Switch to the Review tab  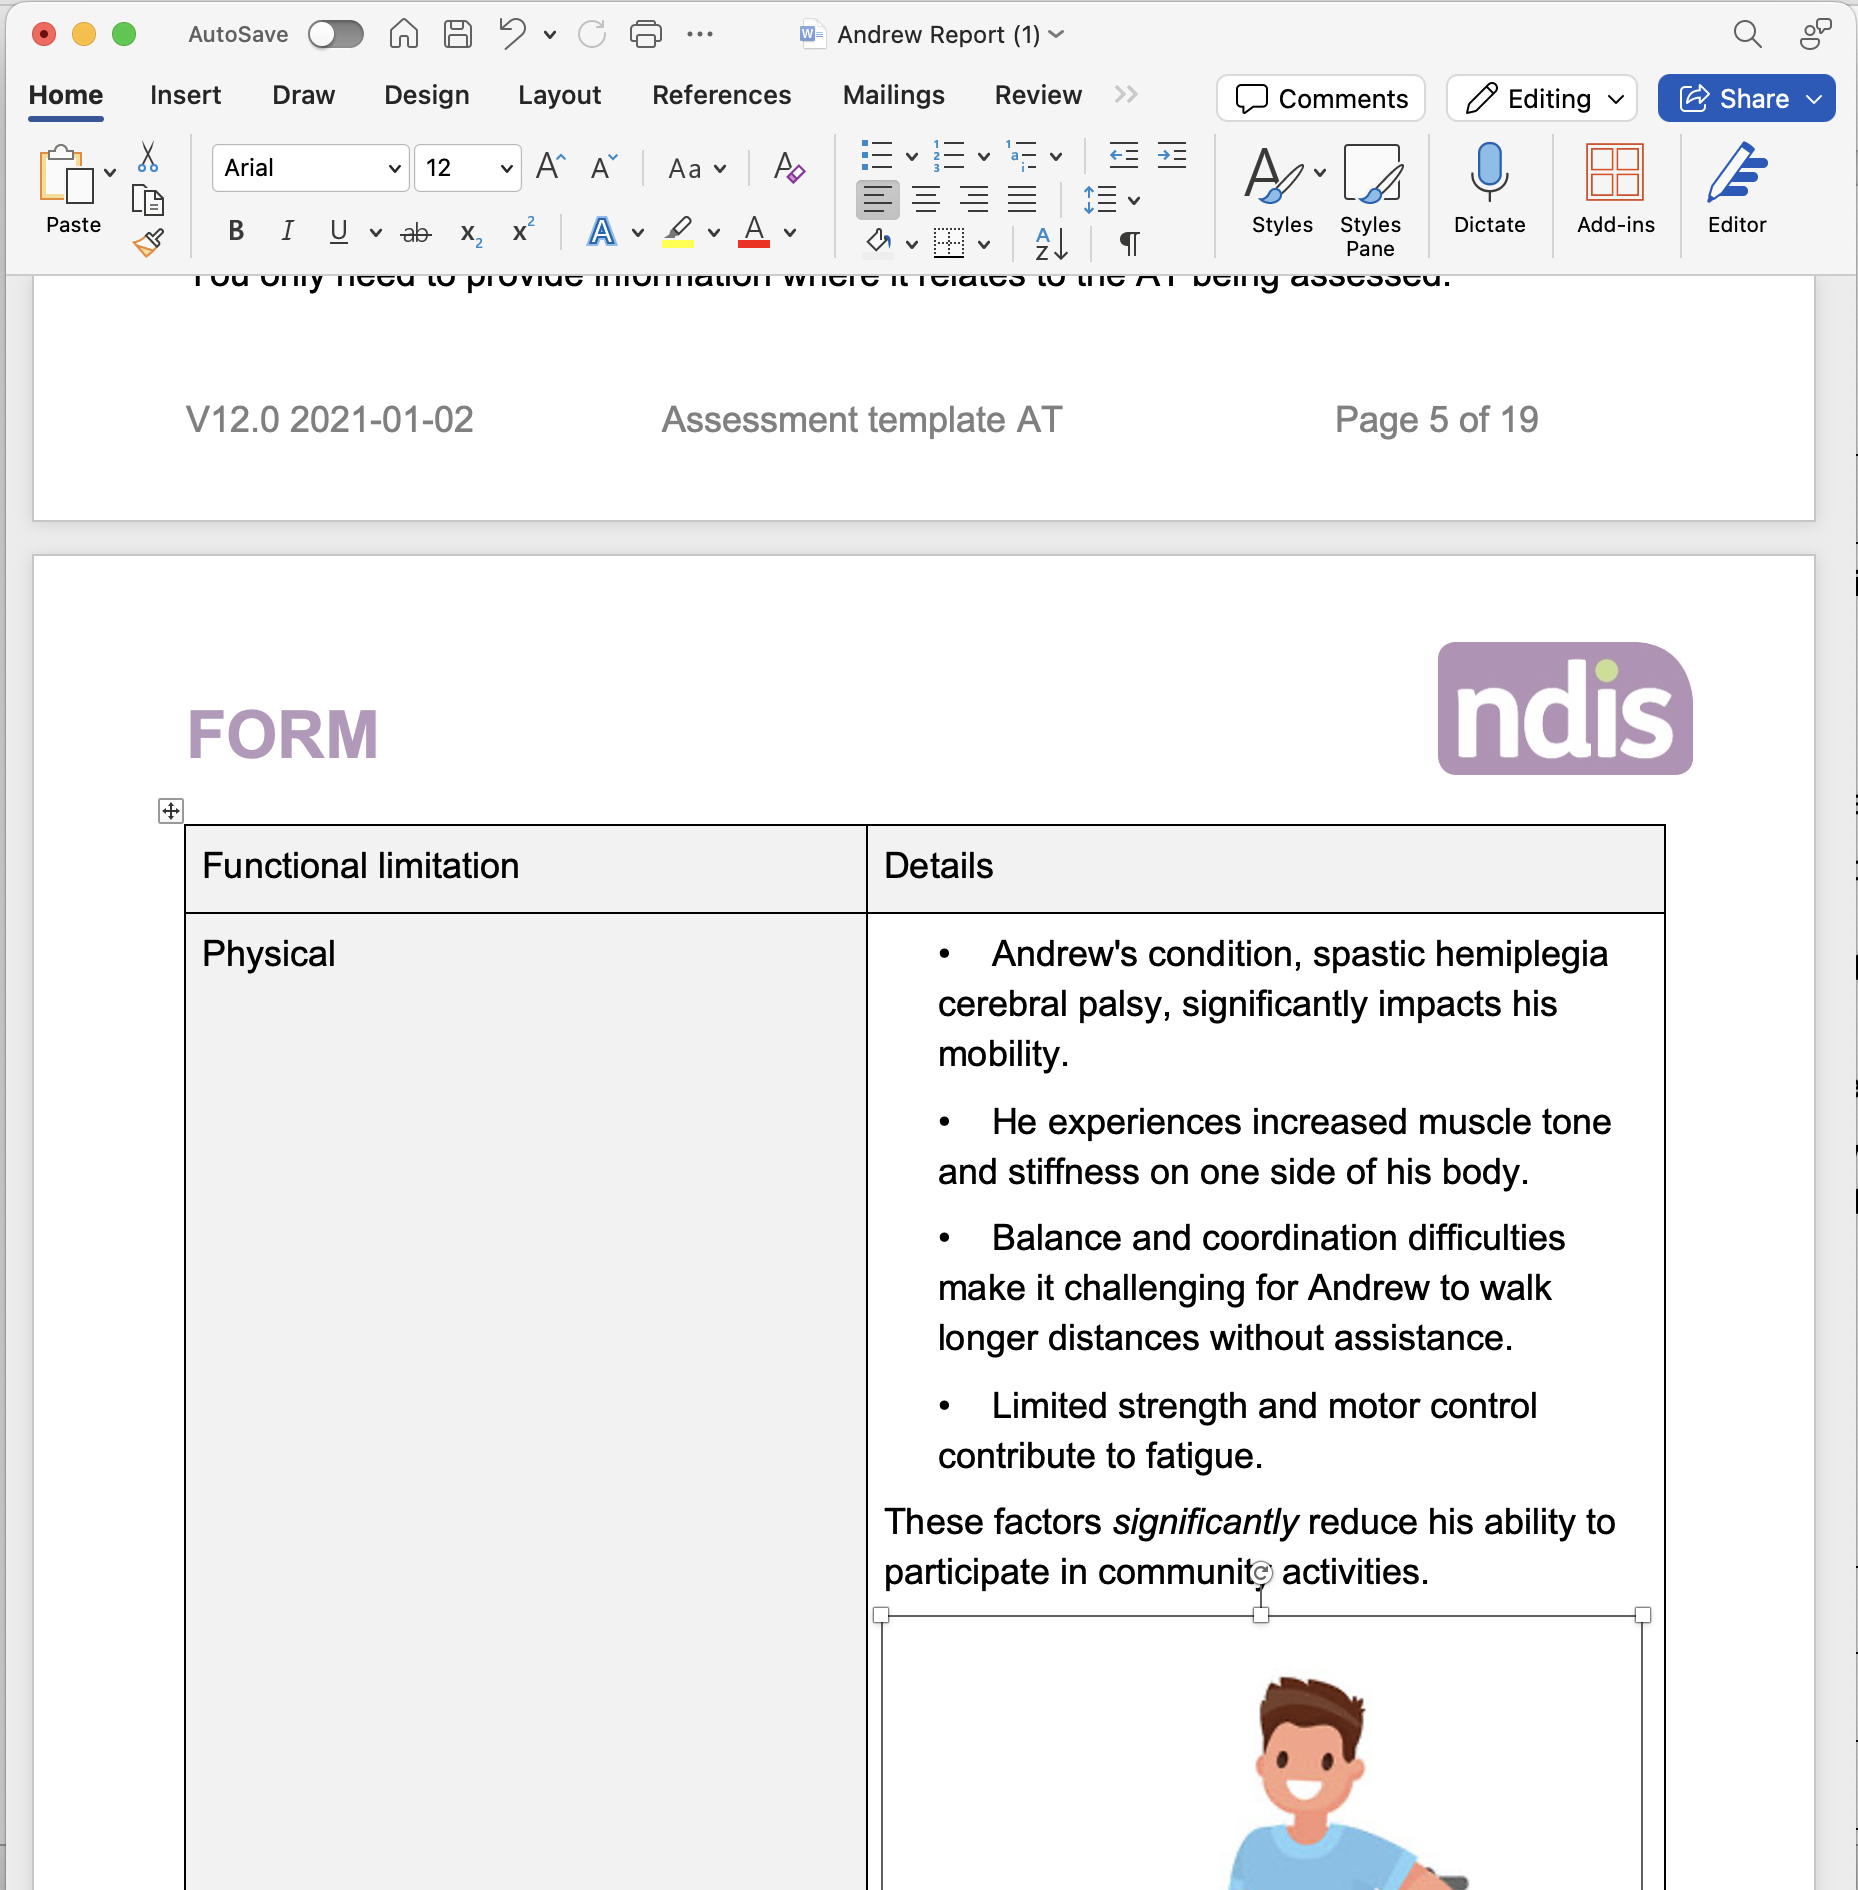pos(1038,95)
